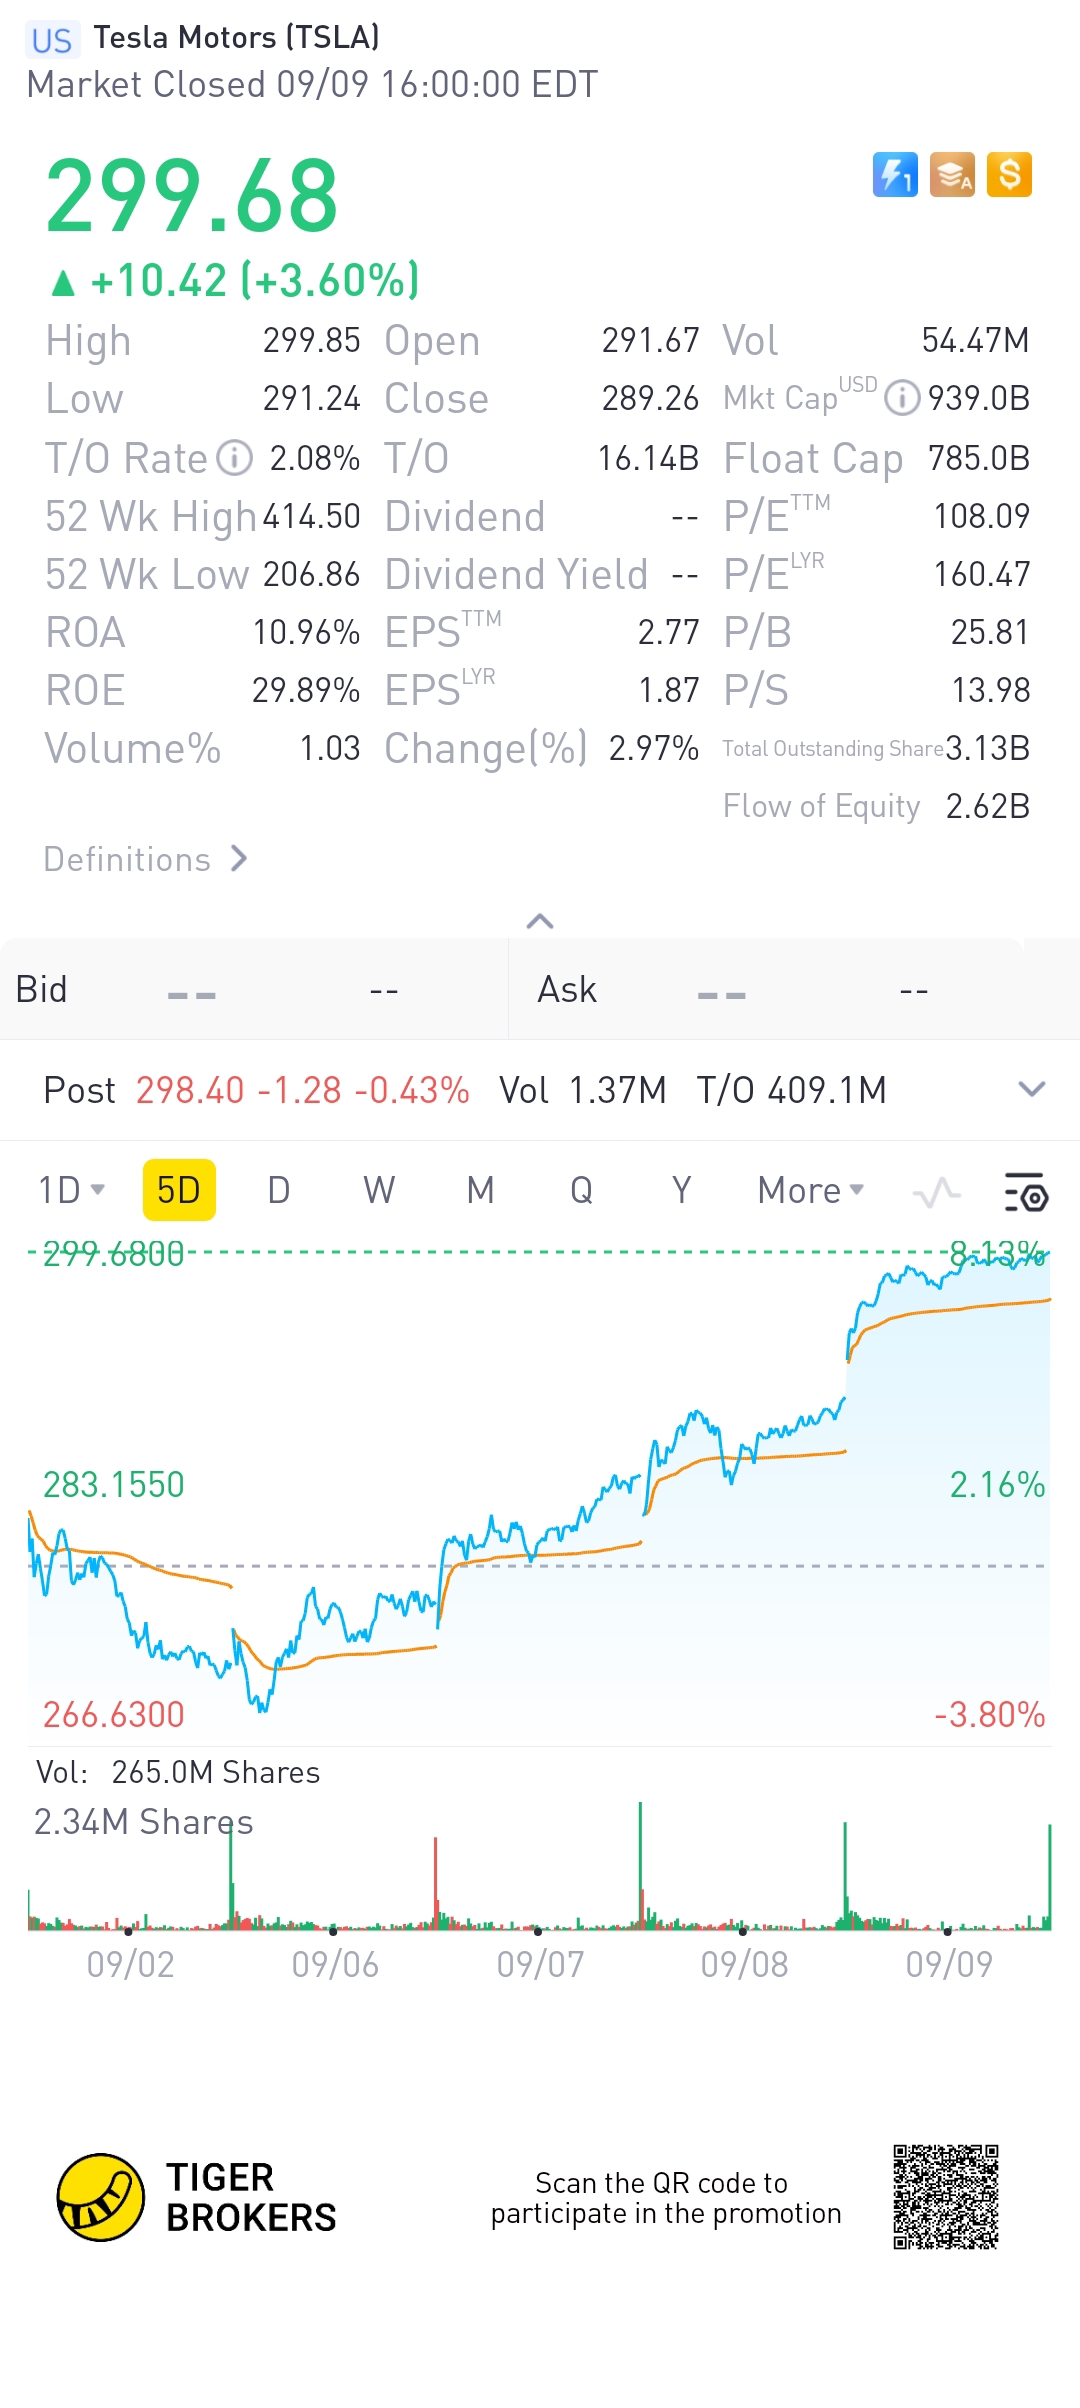Toggle the chart indicator wave icon
The height and width of the screenshot is (2408, 1080).
(936, 1191)
